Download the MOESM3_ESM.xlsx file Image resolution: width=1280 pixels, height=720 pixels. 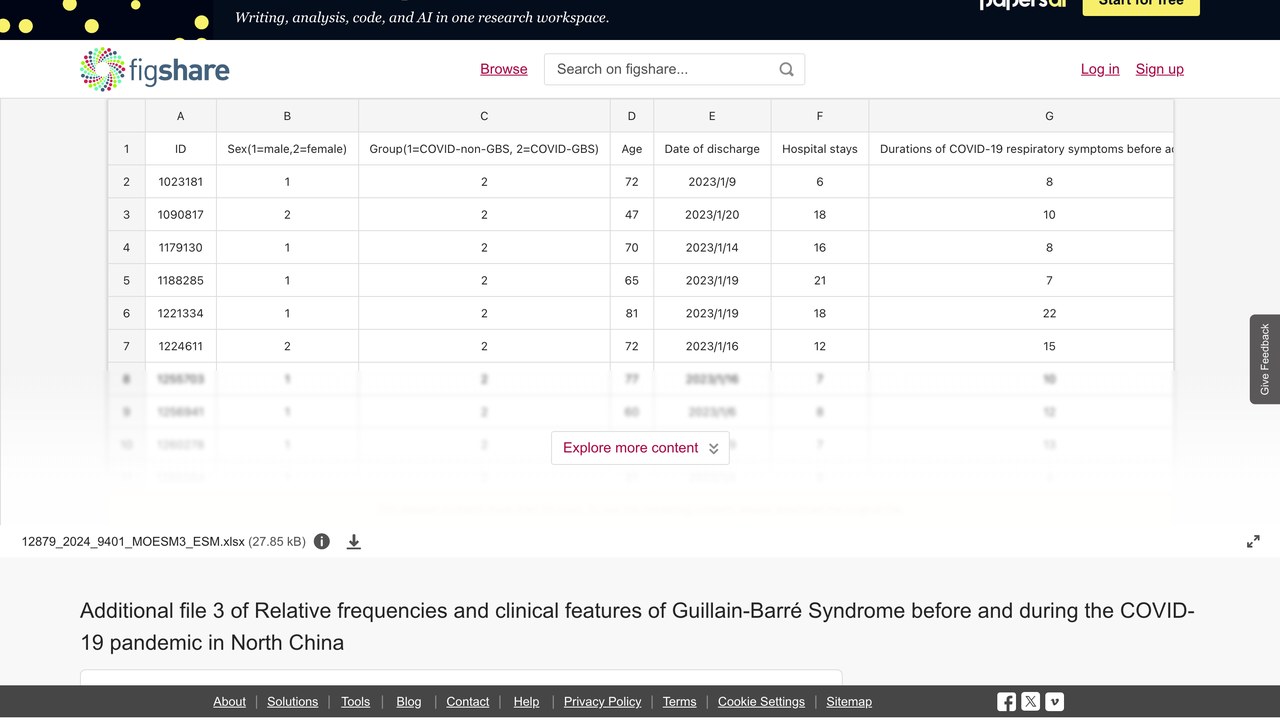tap(353, 542)
